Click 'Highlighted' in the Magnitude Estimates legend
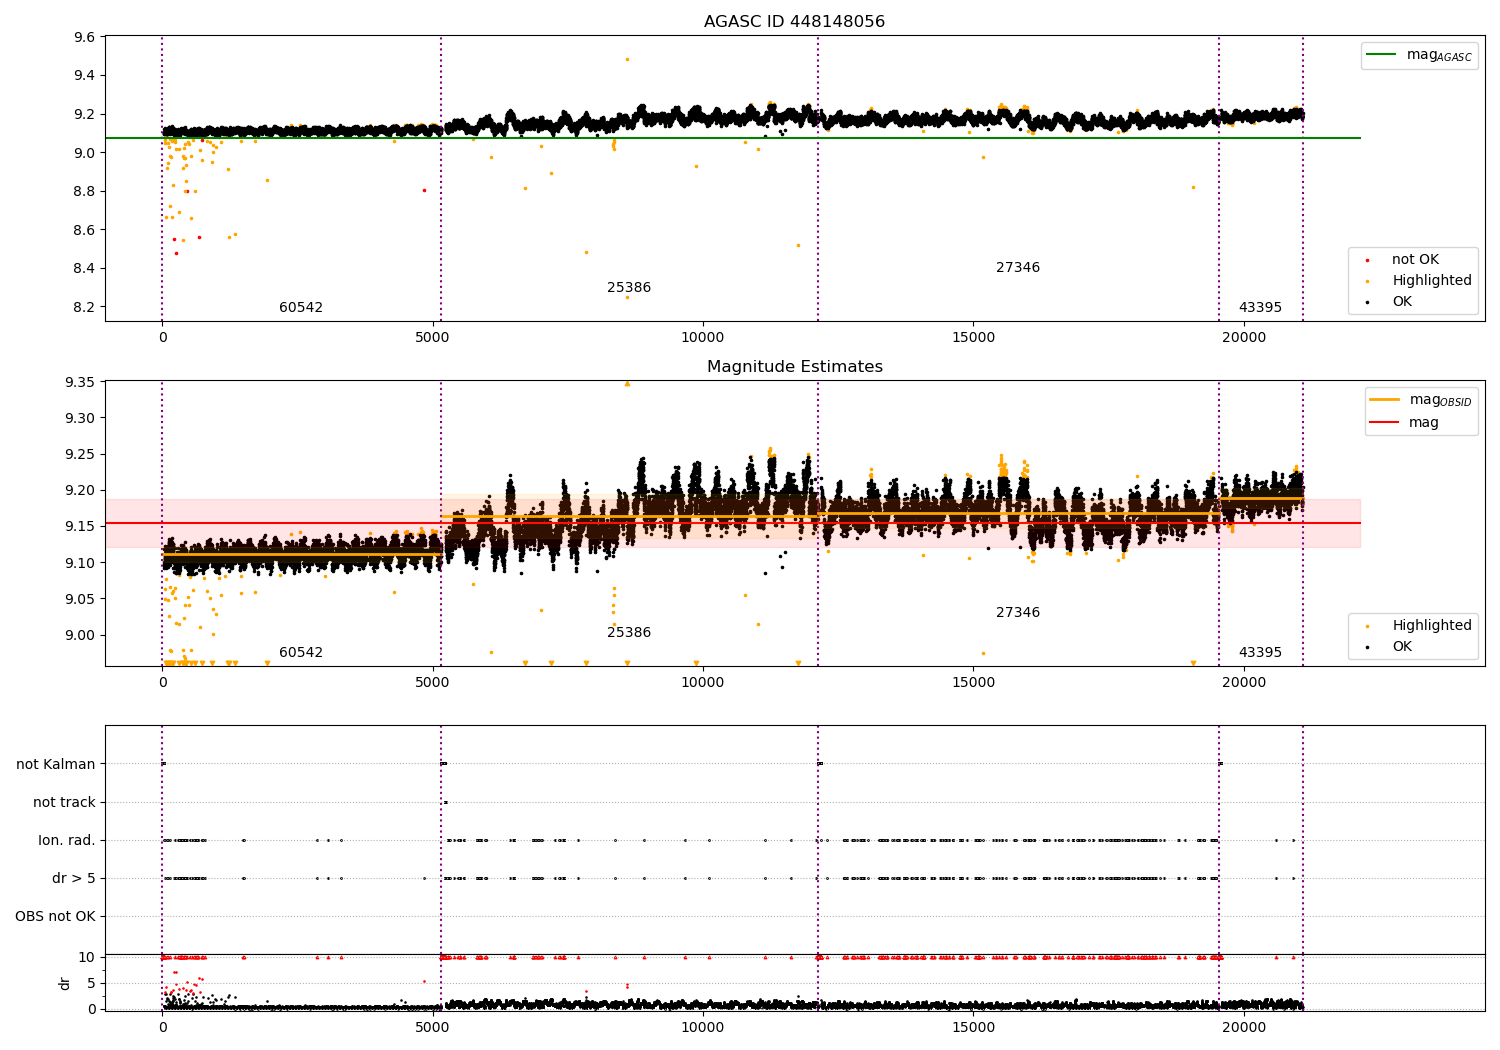The height and width of the screenshot is (1050, 1500). (1432, 626)
